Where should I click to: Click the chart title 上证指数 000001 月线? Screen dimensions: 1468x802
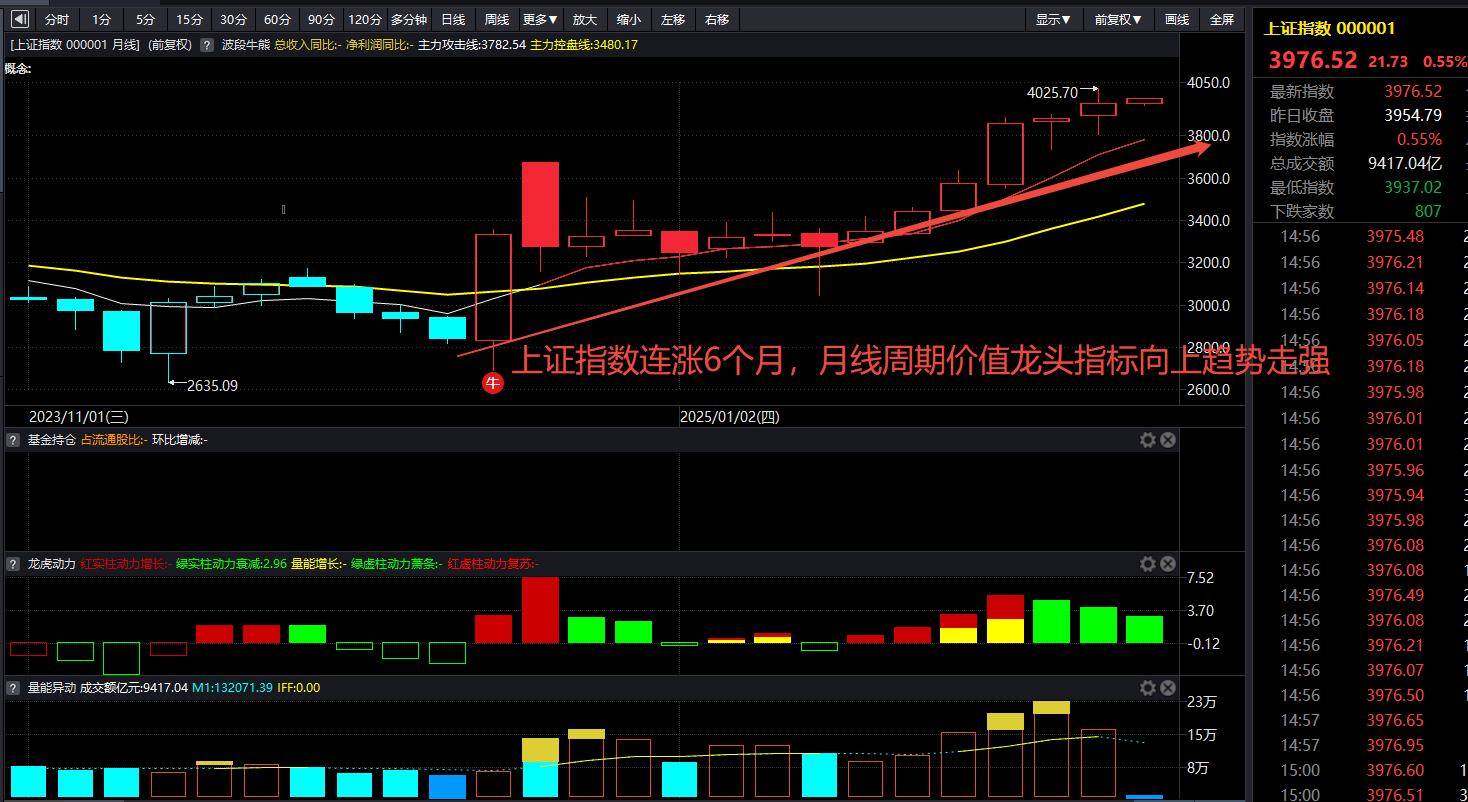coord(75,45)
